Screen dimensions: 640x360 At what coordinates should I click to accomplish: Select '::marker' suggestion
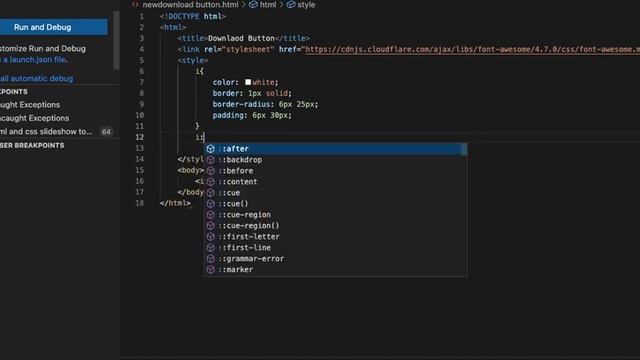pos(336,270)
